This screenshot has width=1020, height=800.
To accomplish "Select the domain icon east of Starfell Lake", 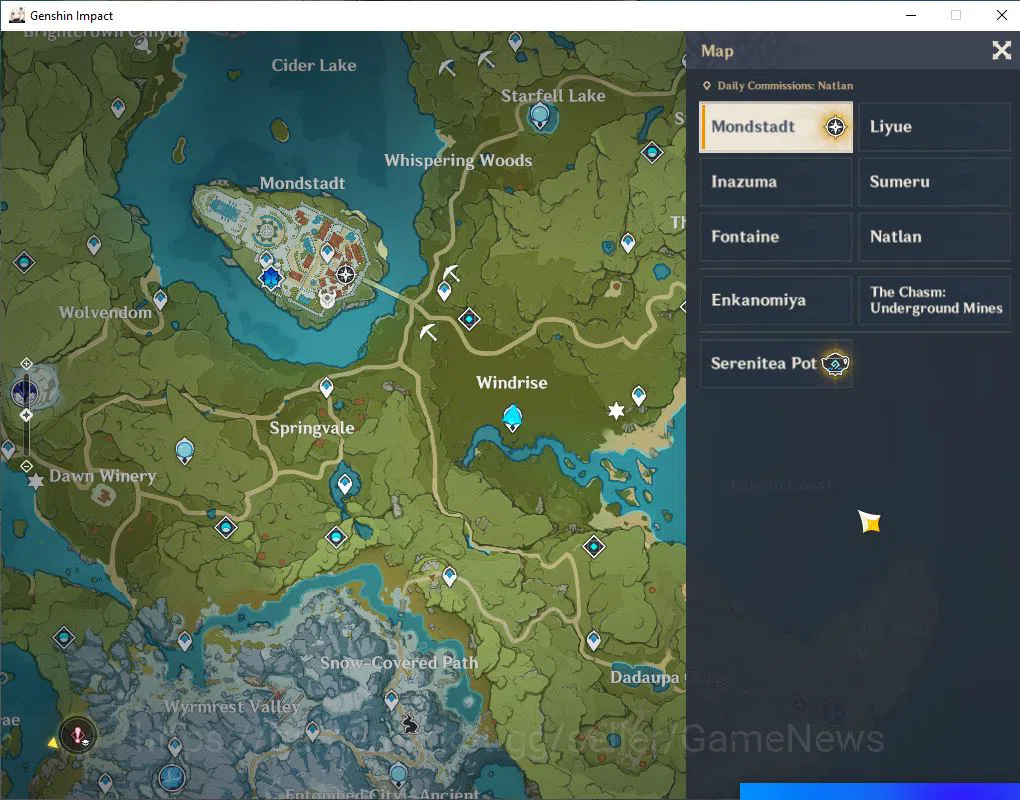I will pos(652,153).
